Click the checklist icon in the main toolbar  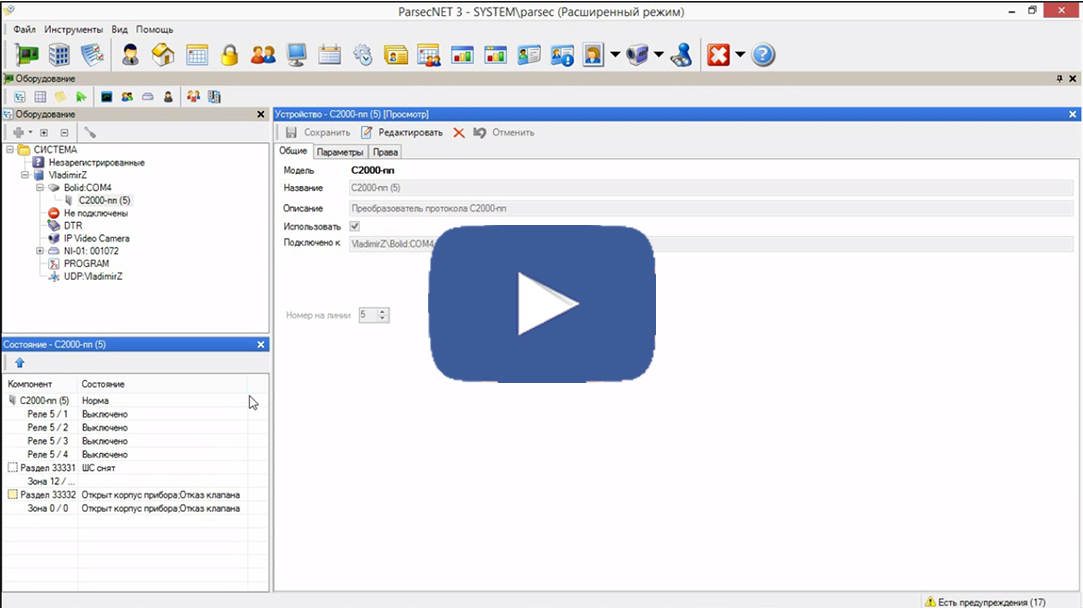[92, 55]
